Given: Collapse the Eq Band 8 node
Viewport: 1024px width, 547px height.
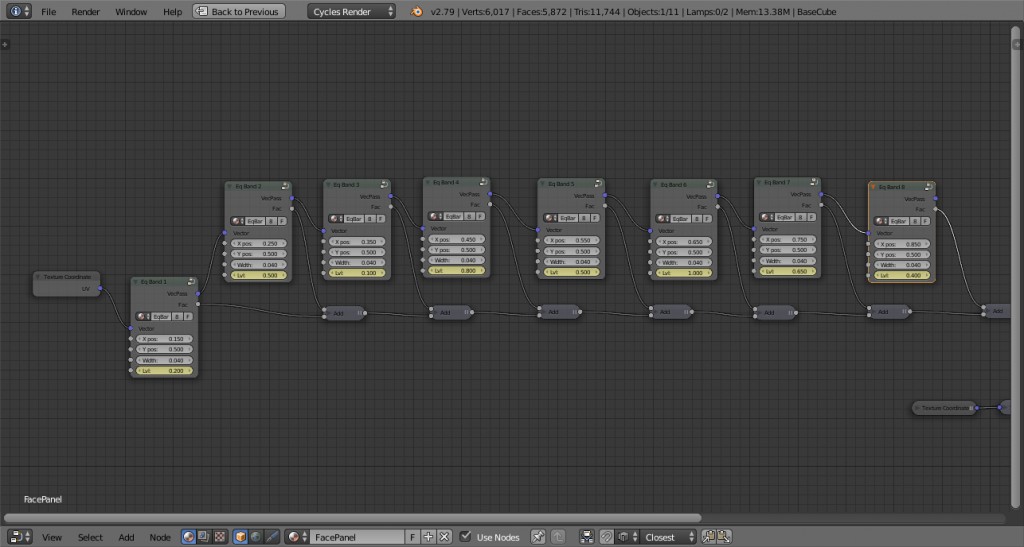Looking at the screenshot, I should click(873, 187).
